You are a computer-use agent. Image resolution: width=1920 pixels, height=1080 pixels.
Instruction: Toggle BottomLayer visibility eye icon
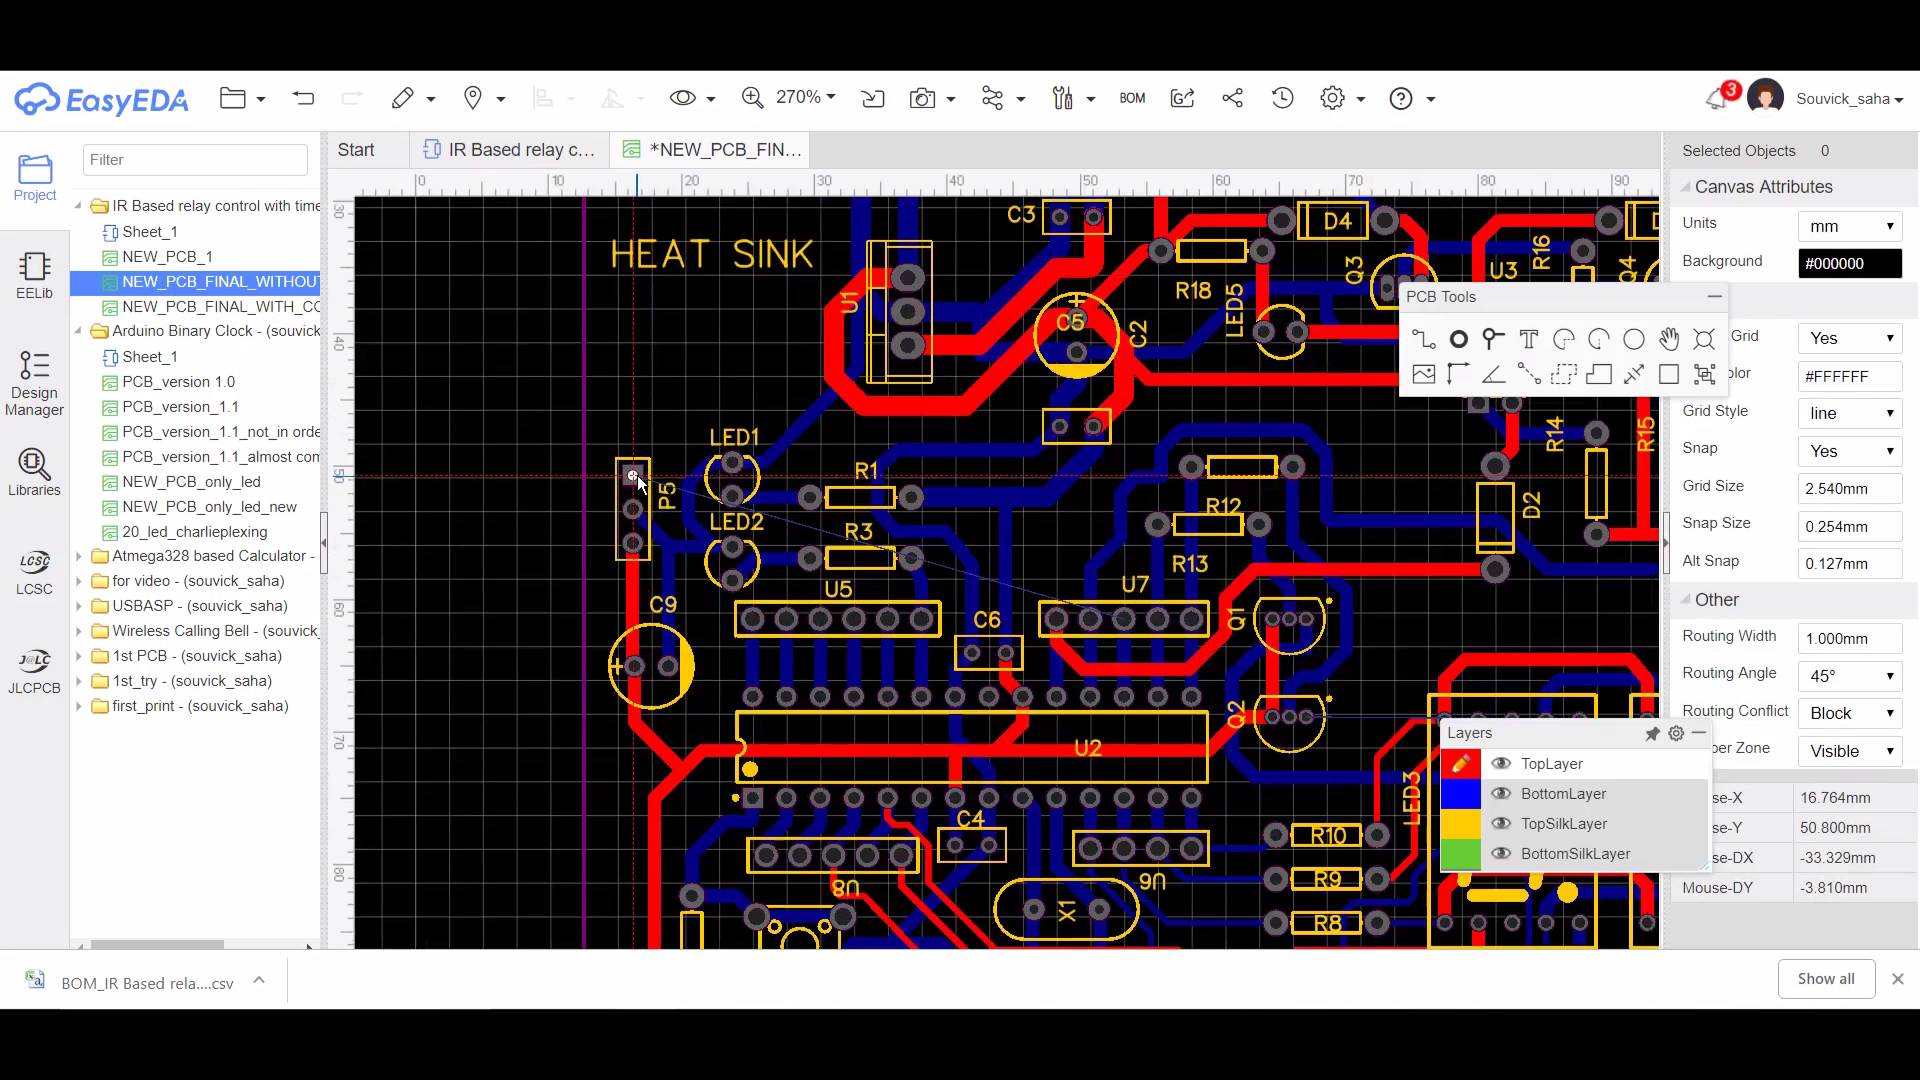(1502, 793)
